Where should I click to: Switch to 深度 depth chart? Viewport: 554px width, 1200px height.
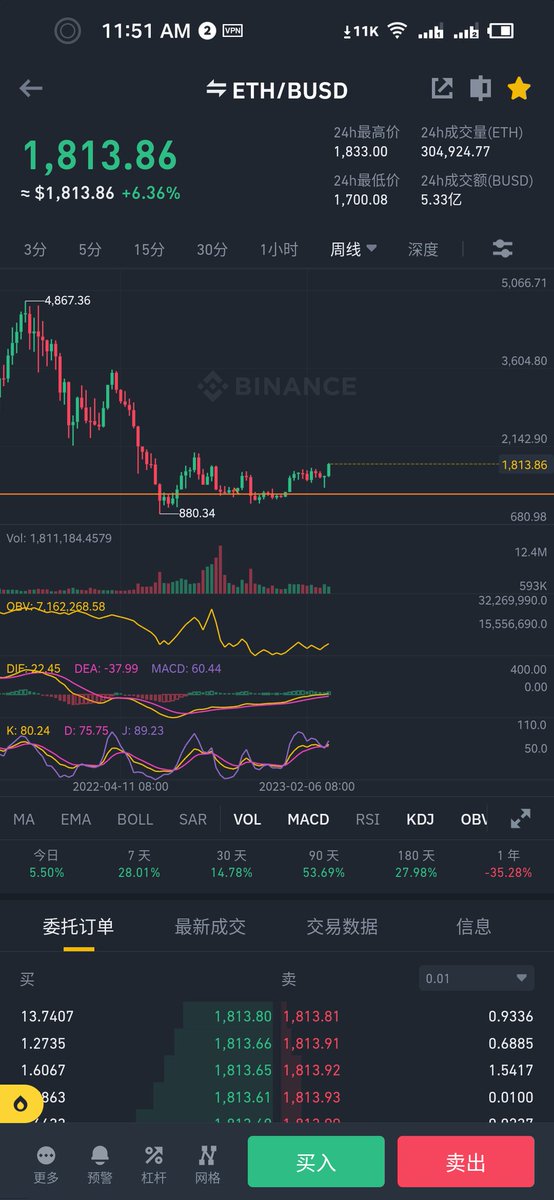423,250
